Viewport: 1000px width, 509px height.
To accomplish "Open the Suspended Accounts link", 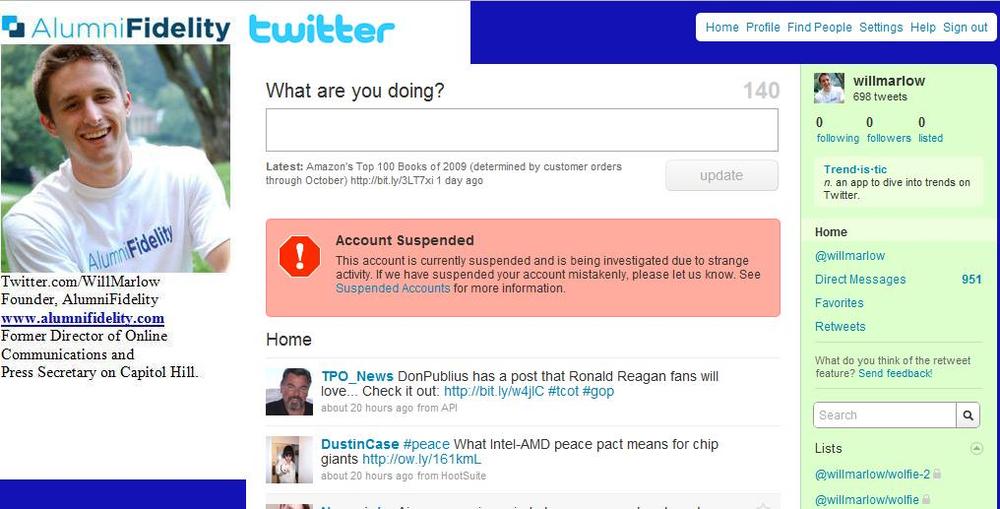I will coord(393,288).
